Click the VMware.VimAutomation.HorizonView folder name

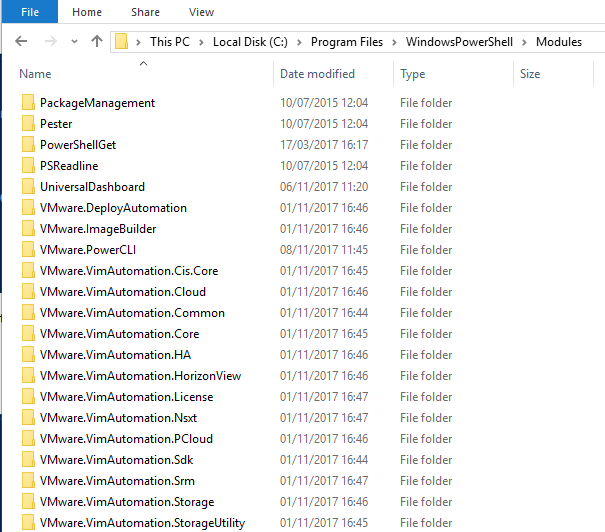(x=140, y=376)
